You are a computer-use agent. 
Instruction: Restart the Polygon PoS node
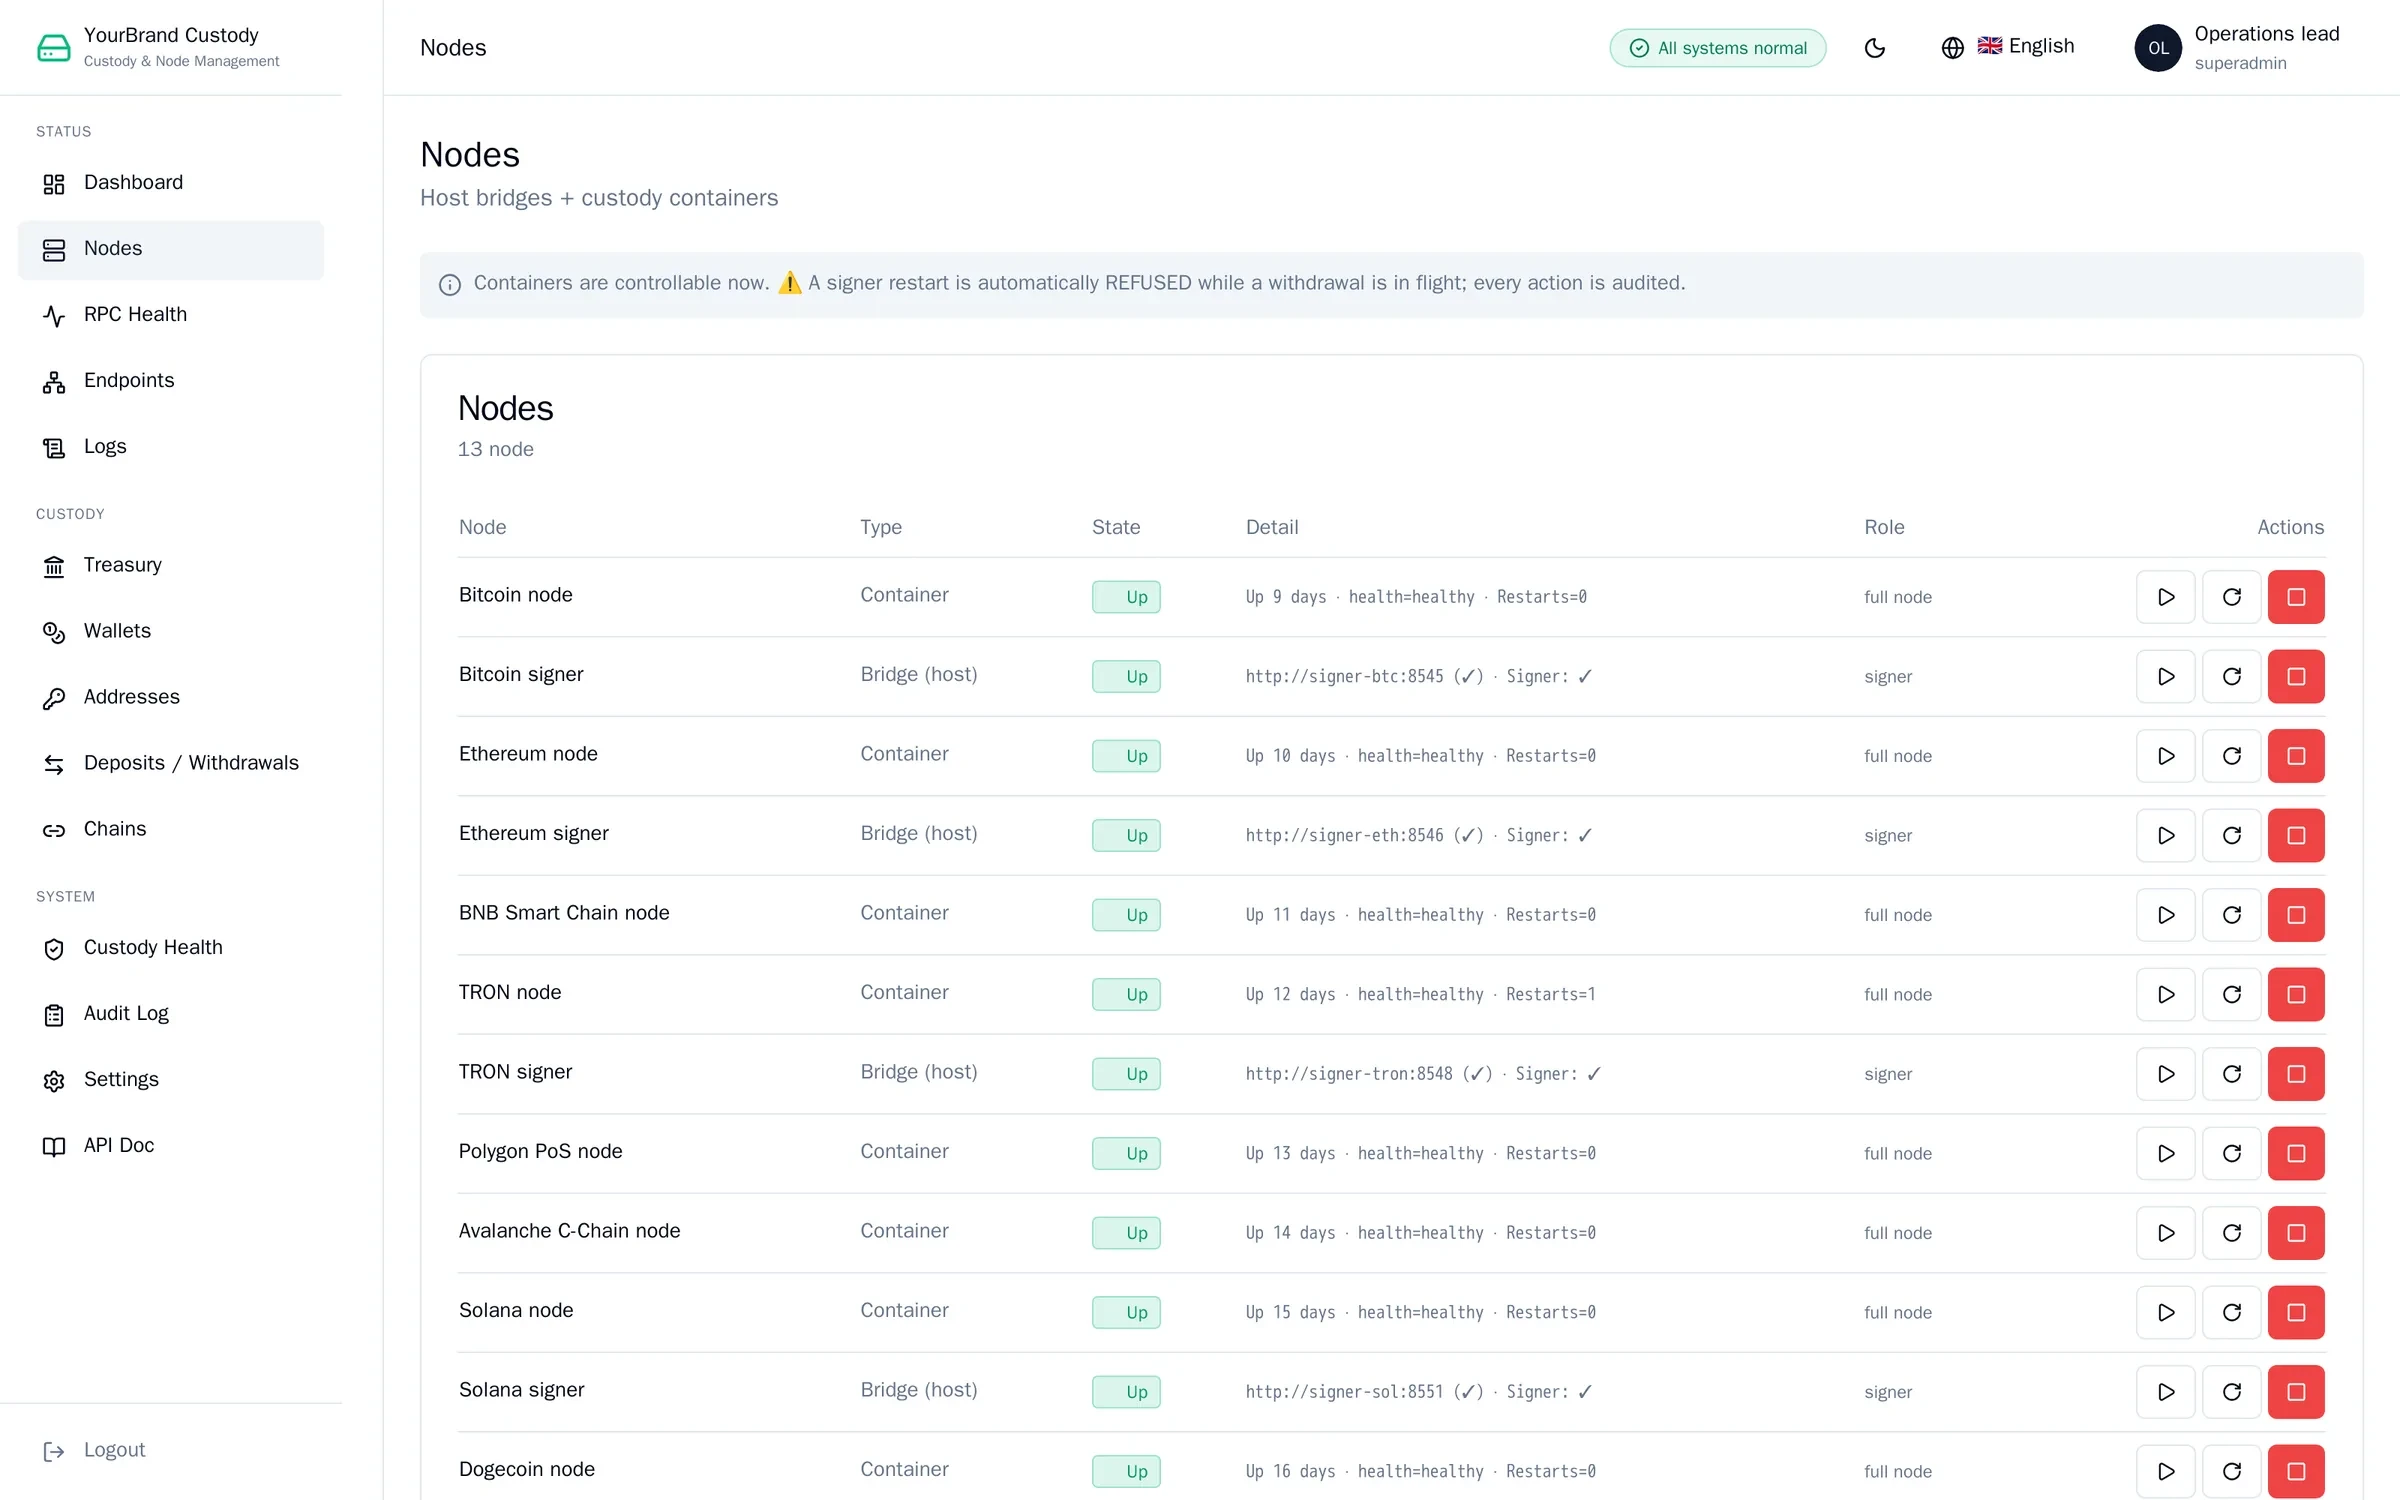(x=2231, y=1153)
